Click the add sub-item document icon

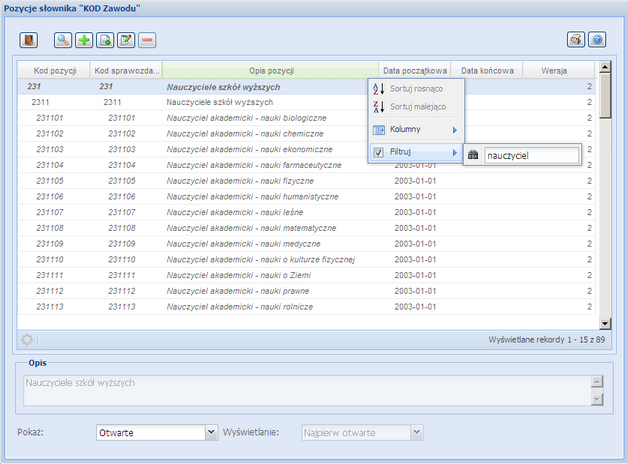point(105,40)
